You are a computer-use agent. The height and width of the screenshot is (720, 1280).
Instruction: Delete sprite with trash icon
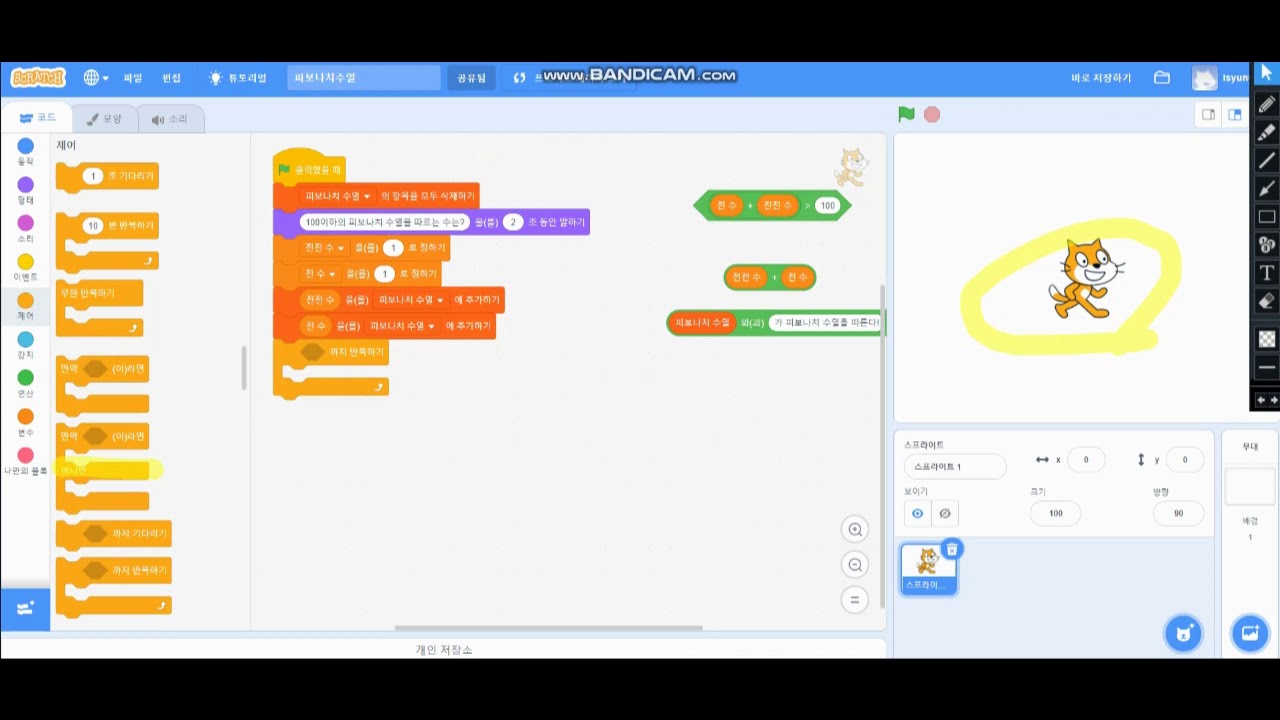952,549
